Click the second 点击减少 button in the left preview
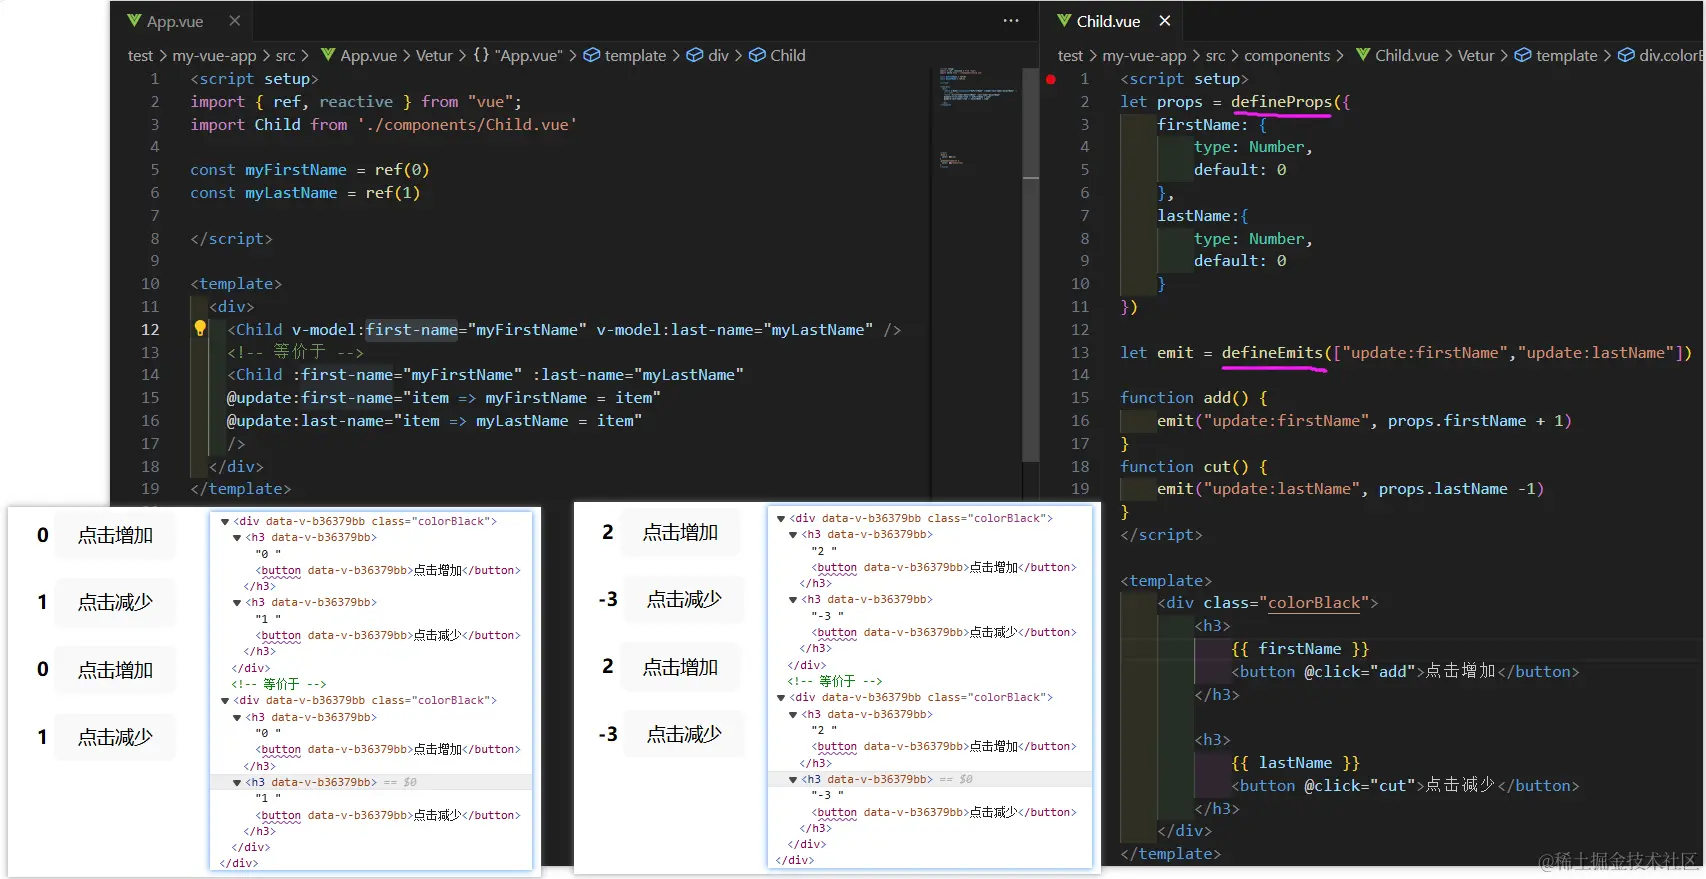Viewport: 1706px width, 879px height. point(115,737)
